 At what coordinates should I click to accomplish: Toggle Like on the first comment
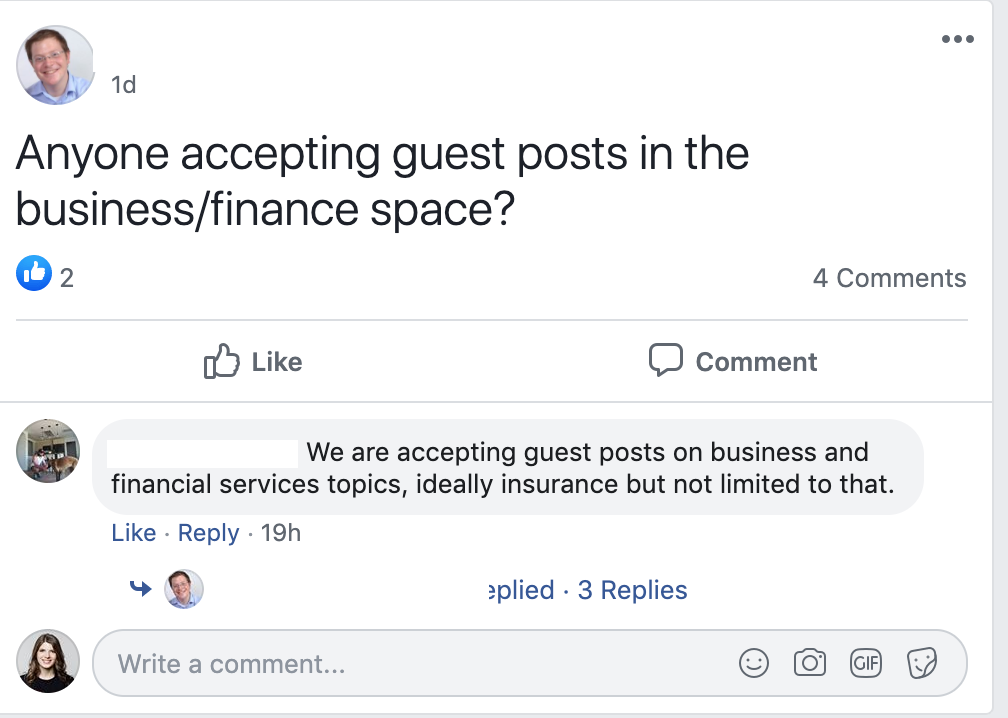[x=133, y=533]
